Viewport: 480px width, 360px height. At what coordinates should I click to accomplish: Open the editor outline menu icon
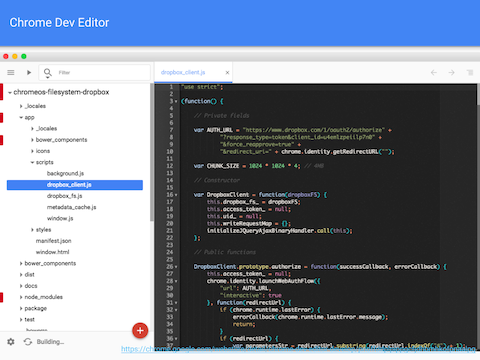coord(470,72)
